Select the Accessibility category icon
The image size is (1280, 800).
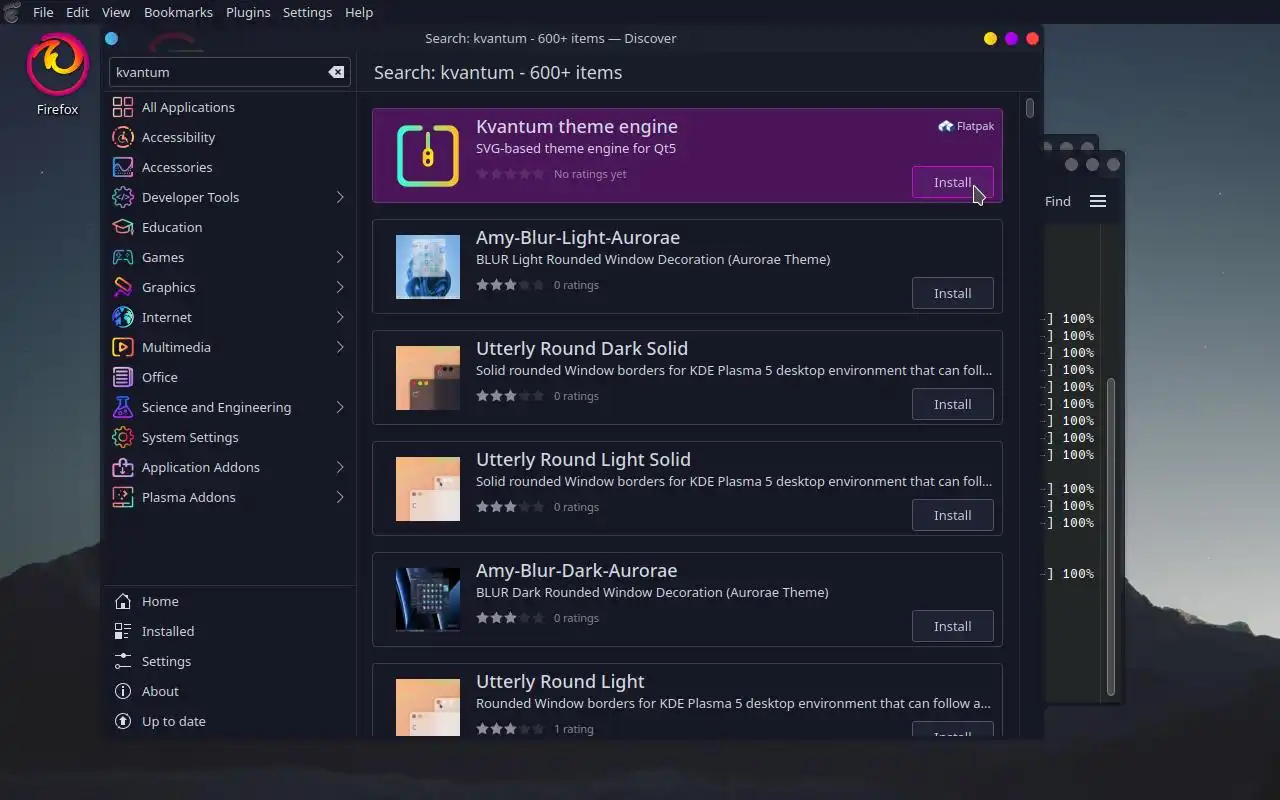pyautogui.click(x=123, y=137)
